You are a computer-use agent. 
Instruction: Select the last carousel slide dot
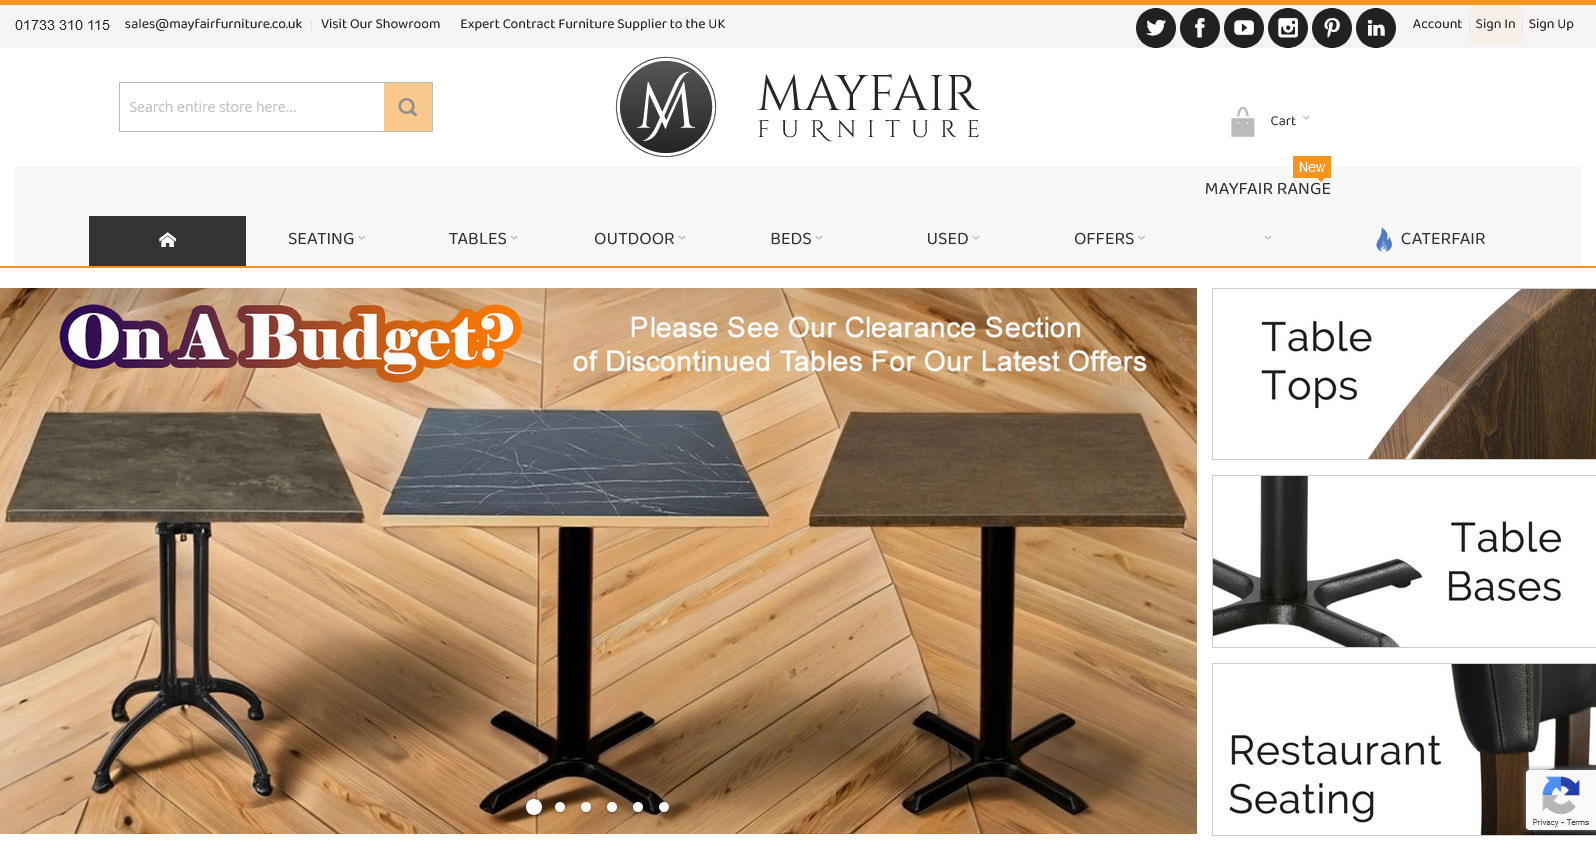664,807
